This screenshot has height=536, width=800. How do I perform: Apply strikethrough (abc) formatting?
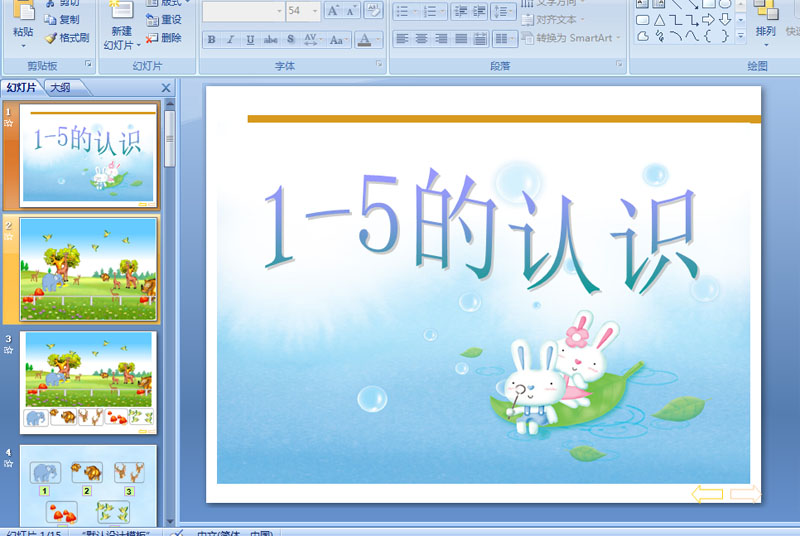pos(270,39)
